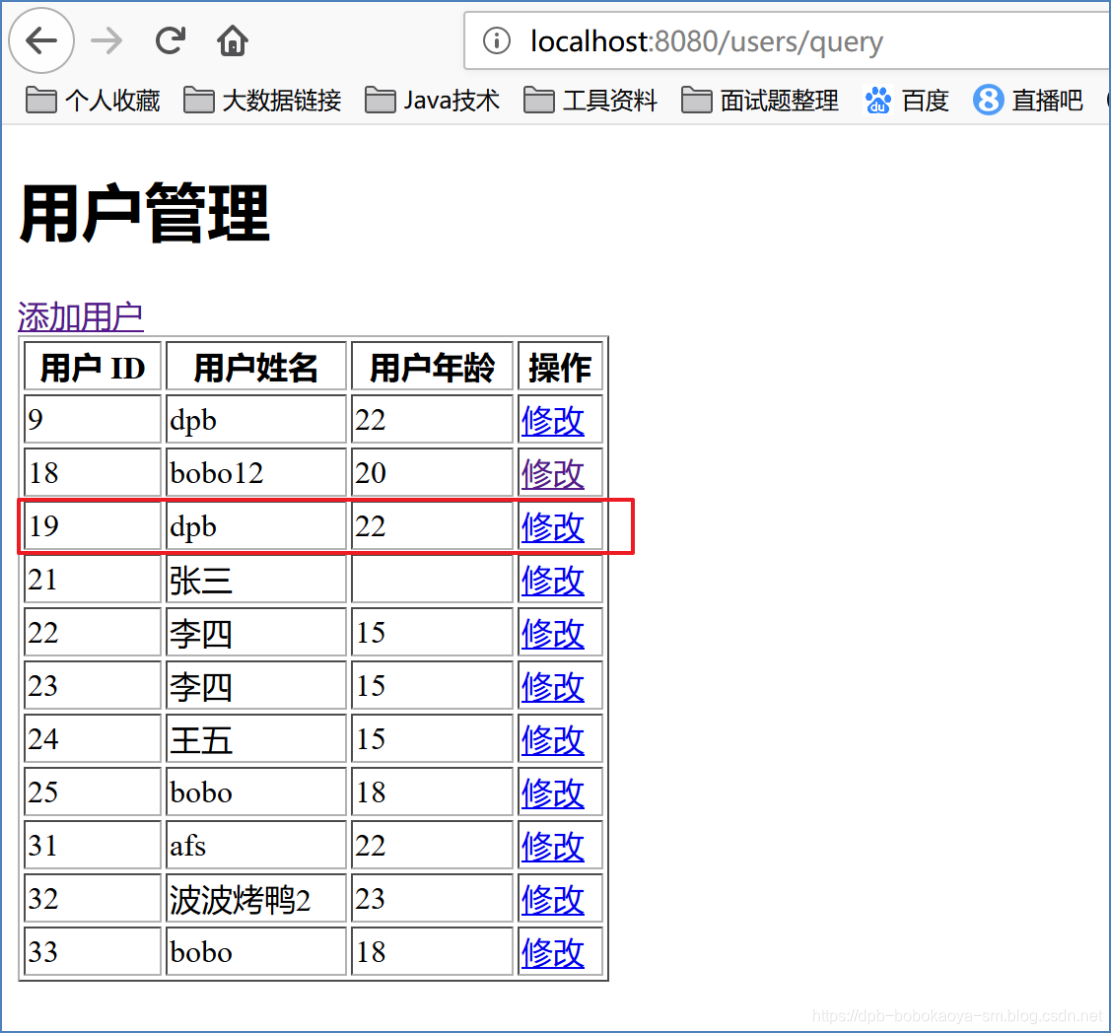1112x1034 pixels.
Task: Click 修改 for user ID 25
Action: [552, 793]
